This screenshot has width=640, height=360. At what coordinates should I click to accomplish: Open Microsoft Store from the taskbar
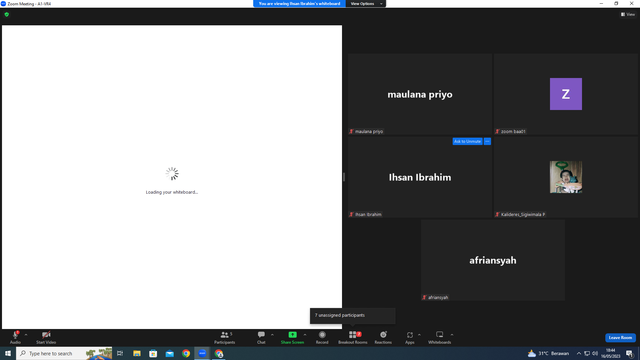(153, 353)
